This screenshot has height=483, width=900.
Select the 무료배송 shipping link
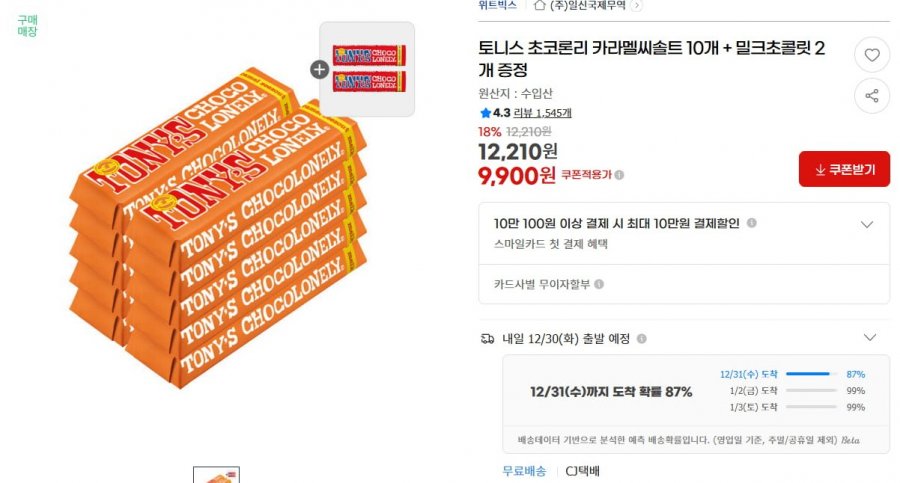pyautogui.click(x=525, y=471)
